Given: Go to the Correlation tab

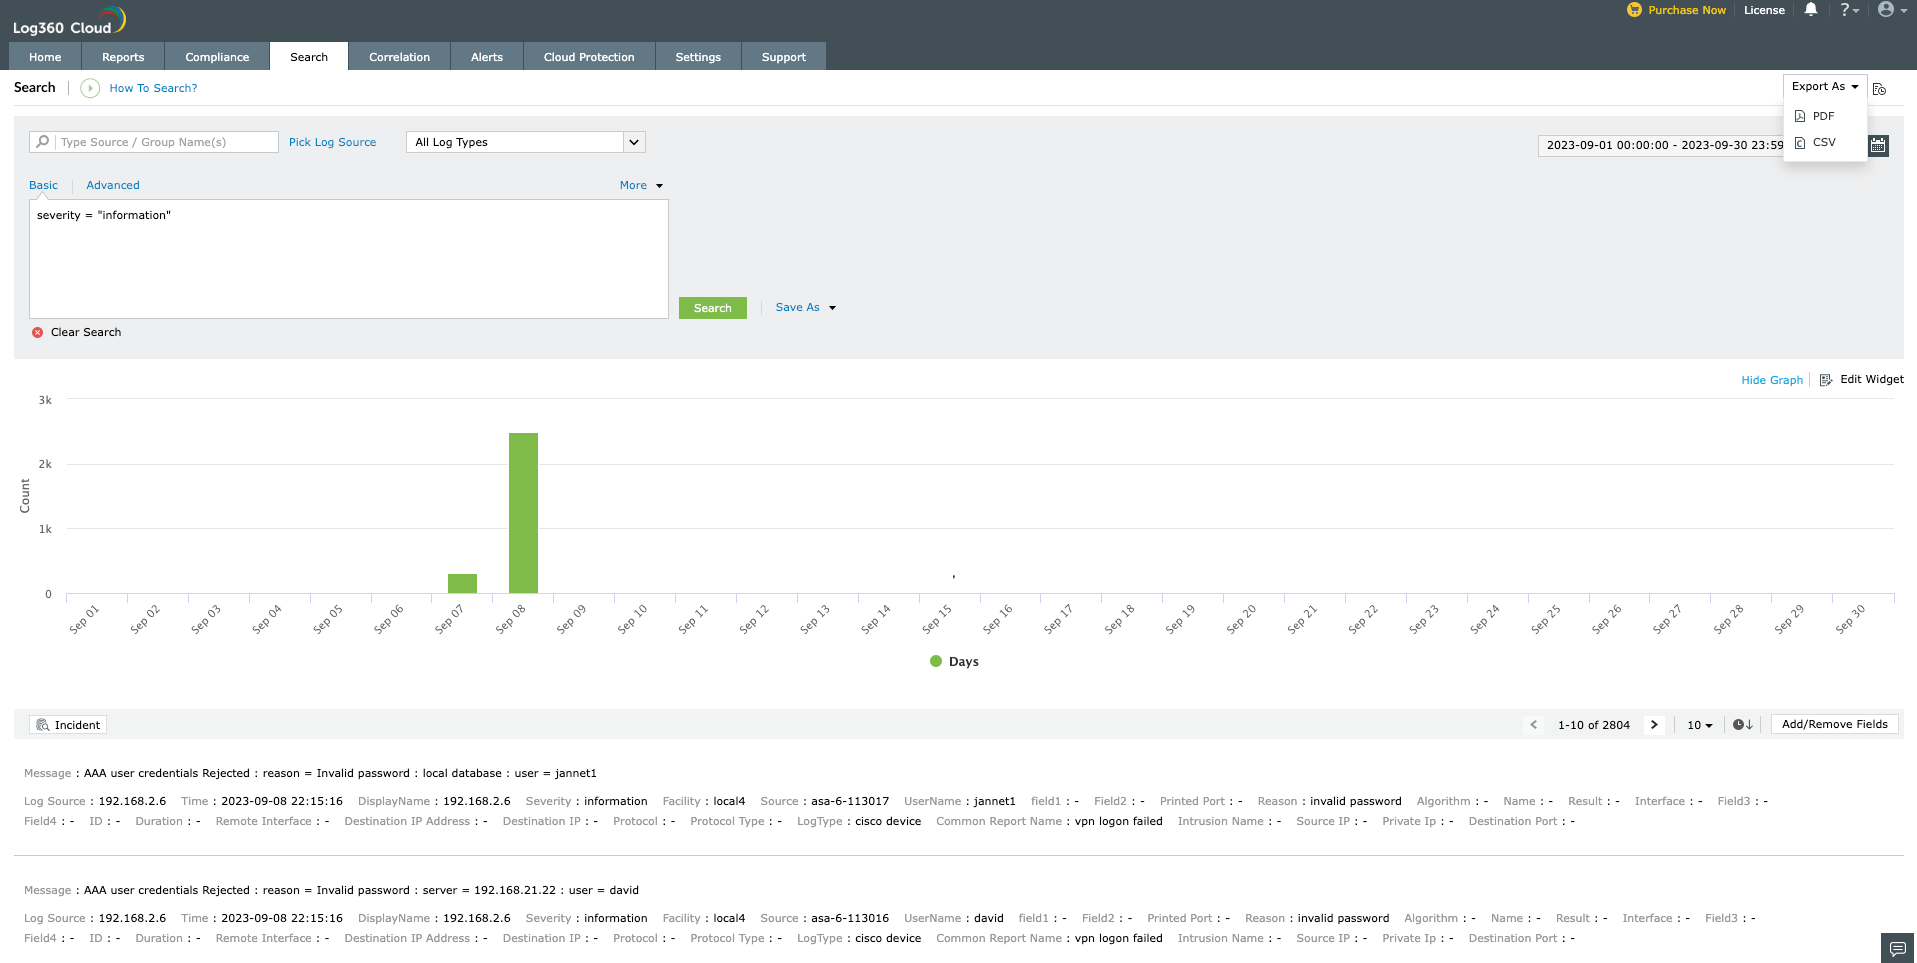Looking at the screenshot, I should pos(399,57).
